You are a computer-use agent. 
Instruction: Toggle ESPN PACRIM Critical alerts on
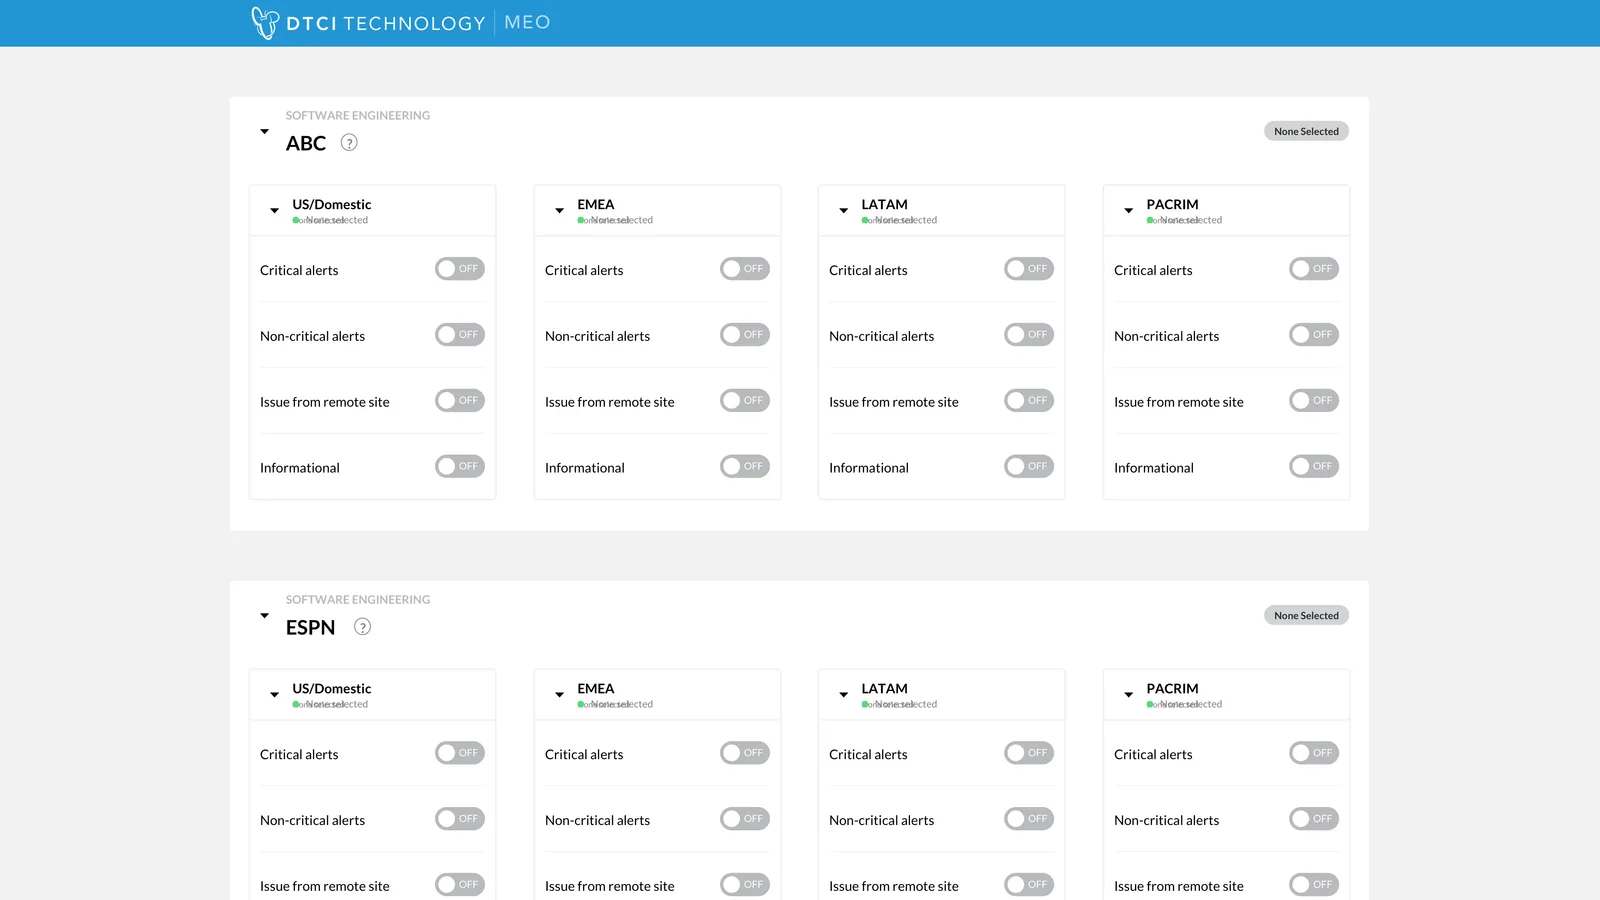tap(1314, 753)
